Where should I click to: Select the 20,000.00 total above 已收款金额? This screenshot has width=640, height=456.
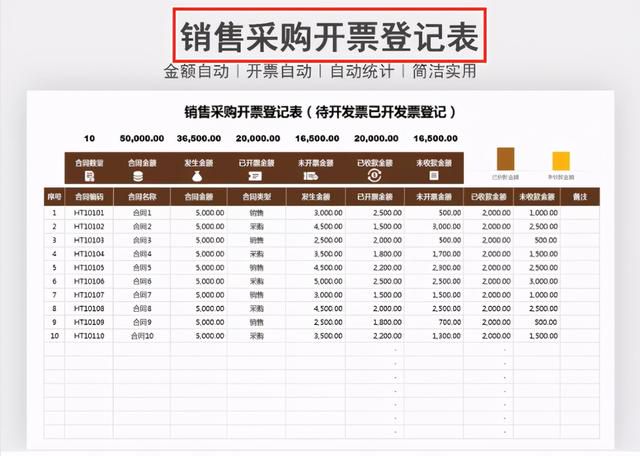click(376, 138)
